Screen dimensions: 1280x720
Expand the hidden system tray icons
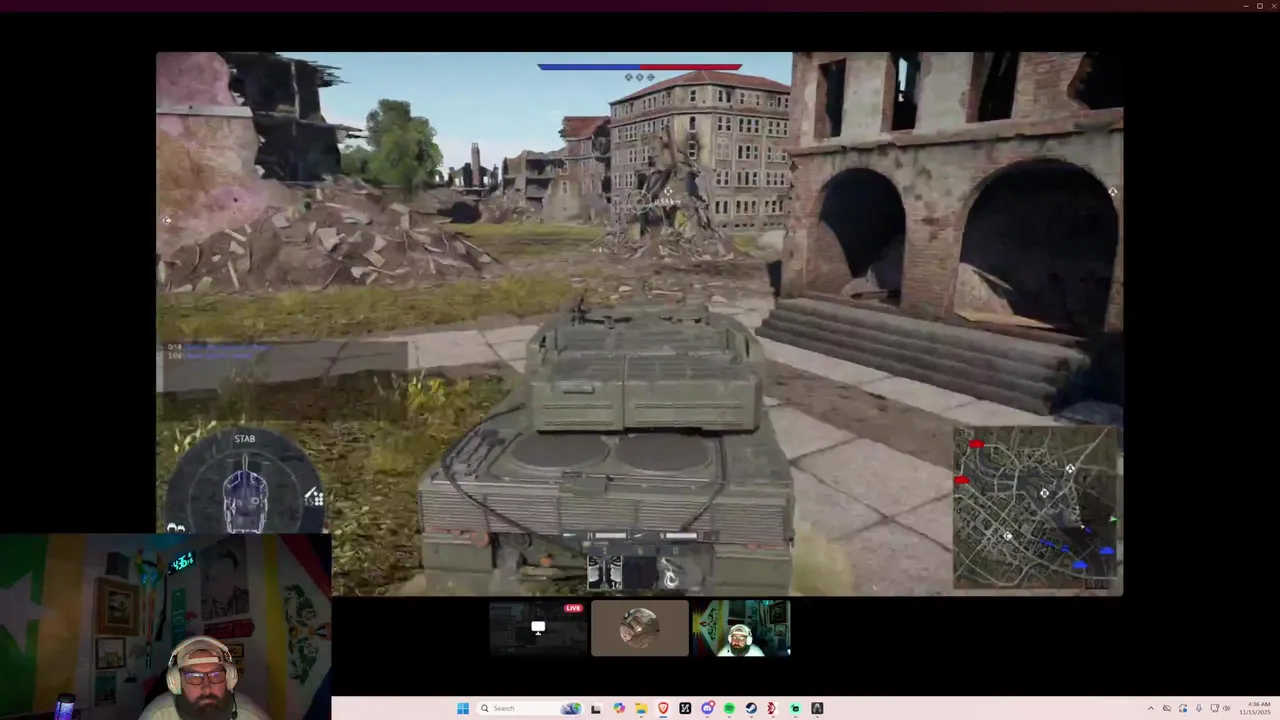tap(1151, 708)
